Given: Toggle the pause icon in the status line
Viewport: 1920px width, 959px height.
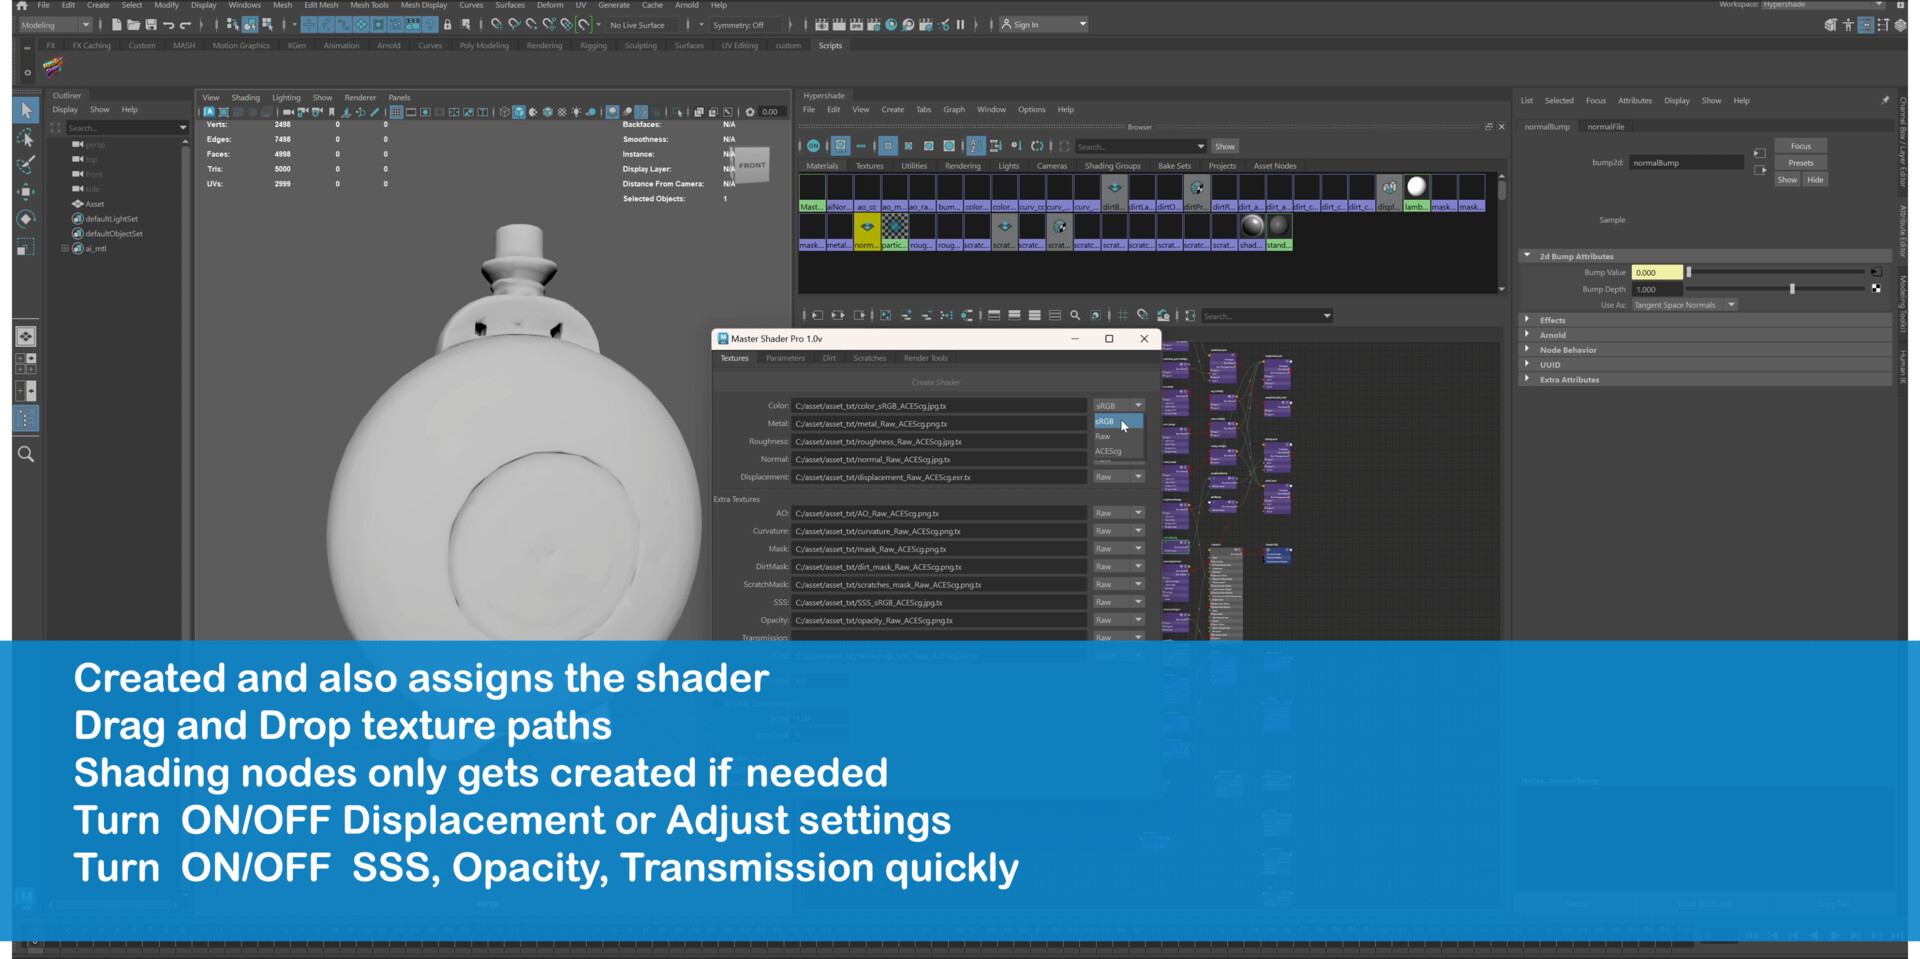Looking at the screenshot, I should click(961, 24).
